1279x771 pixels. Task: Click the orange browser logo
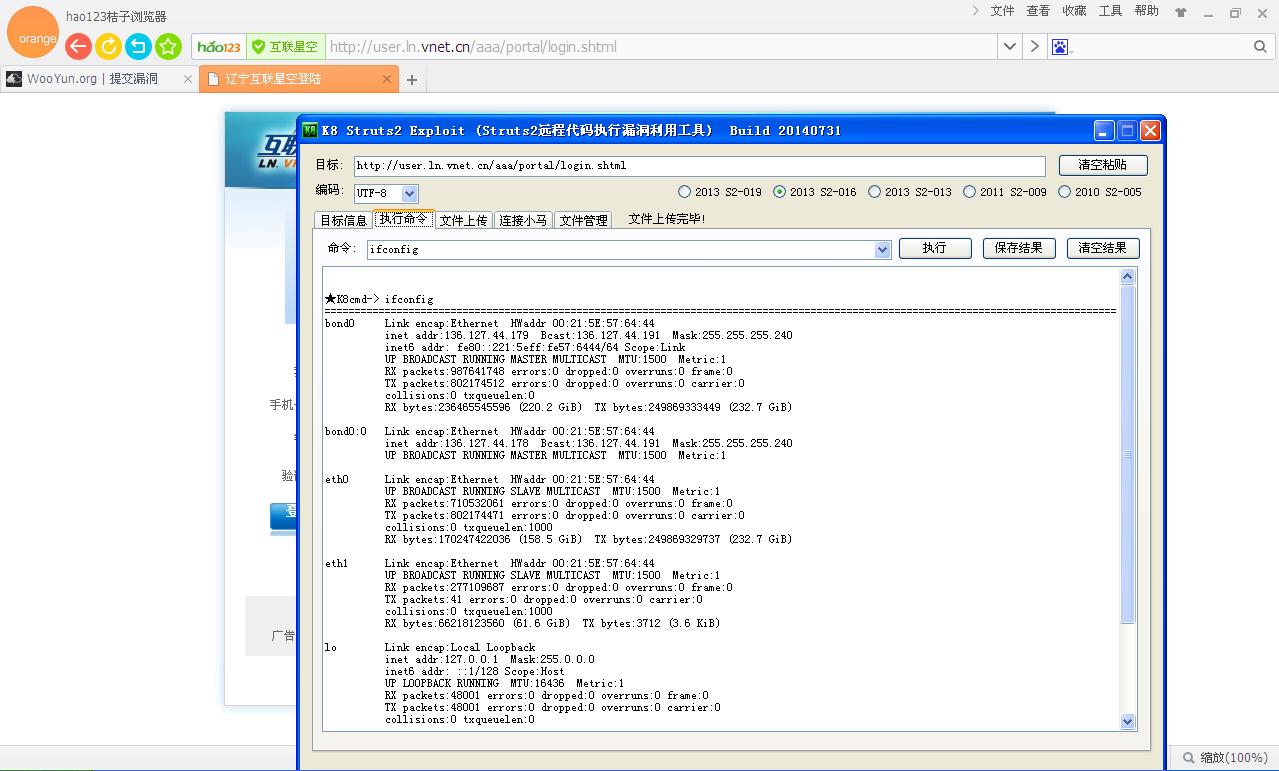coord(32,32)
